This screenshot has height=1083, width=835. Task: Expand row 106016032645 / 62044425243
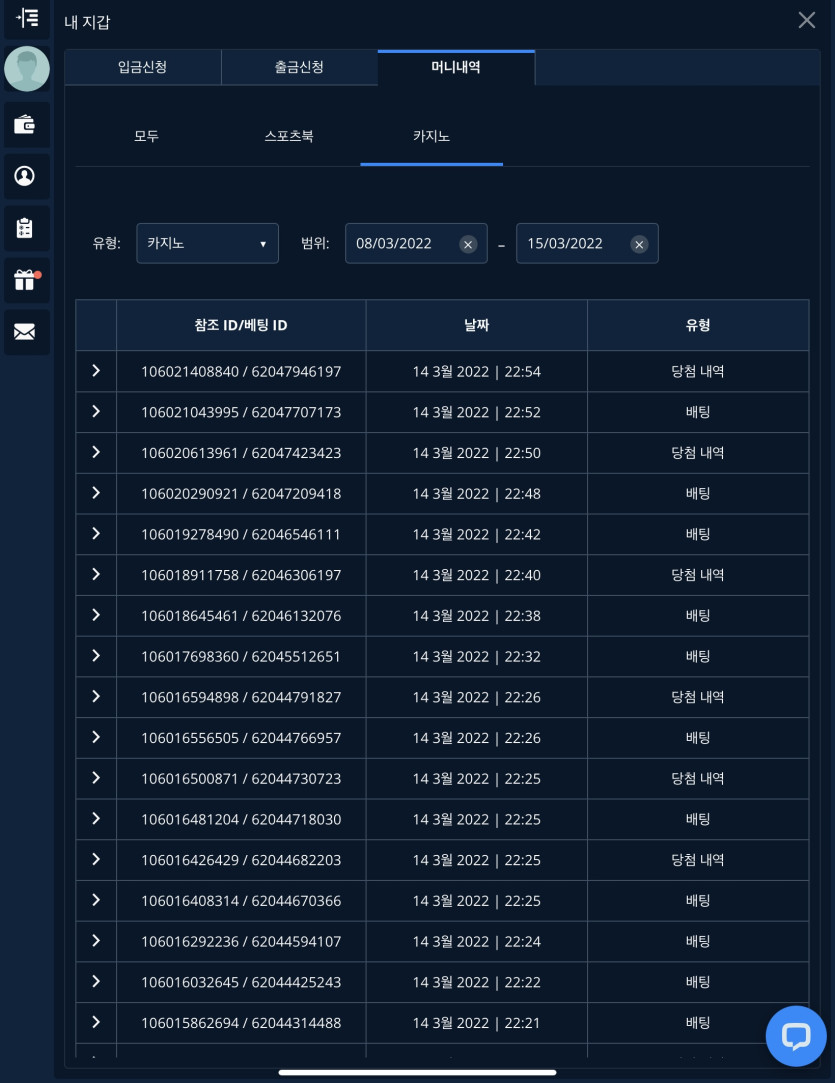(x=96, y=982)
